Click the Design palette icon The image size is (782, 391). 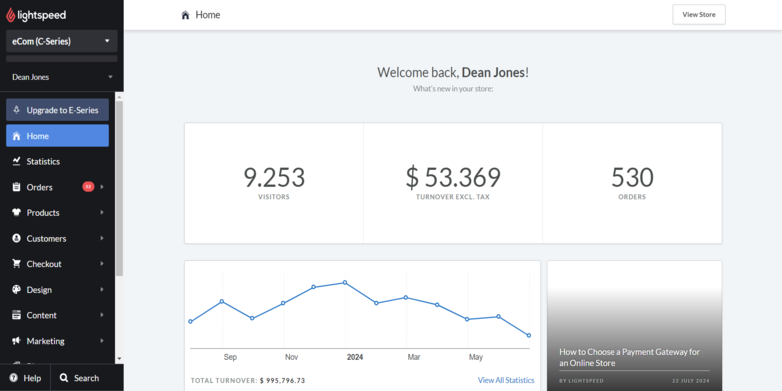[x=16, y=290]
